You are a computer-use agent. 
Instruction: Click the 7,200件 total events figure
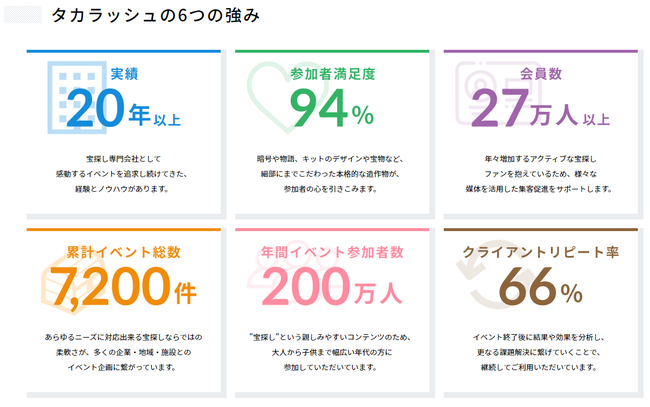[x=123, y=287]
